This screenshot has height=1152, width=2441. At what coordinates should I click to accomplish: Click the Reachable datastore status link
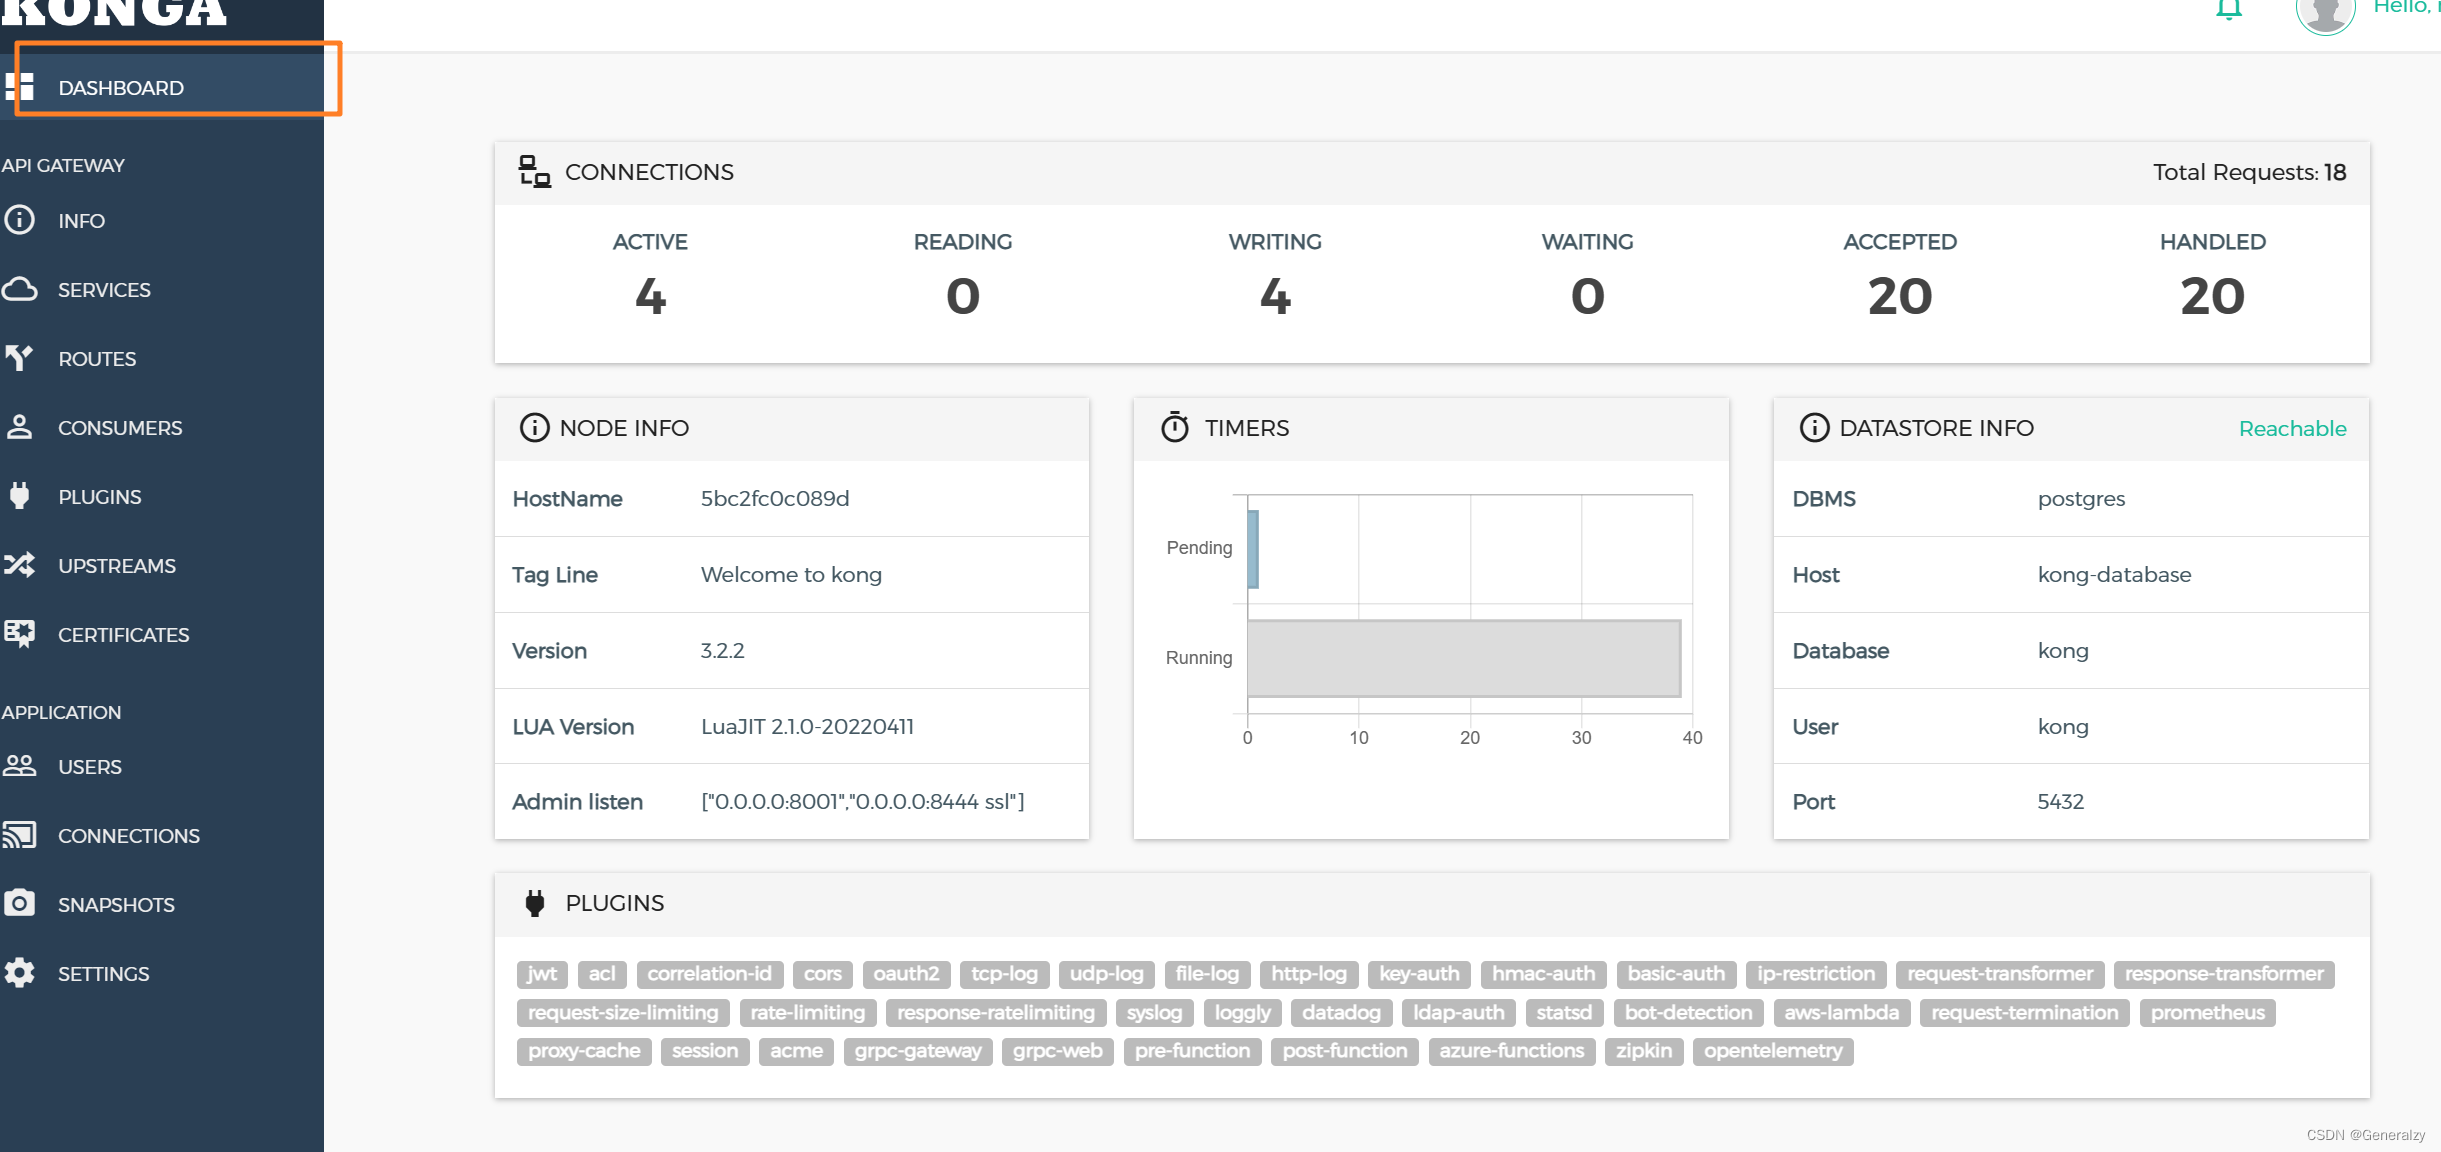pyautogui.click(x=2292, y=428)
